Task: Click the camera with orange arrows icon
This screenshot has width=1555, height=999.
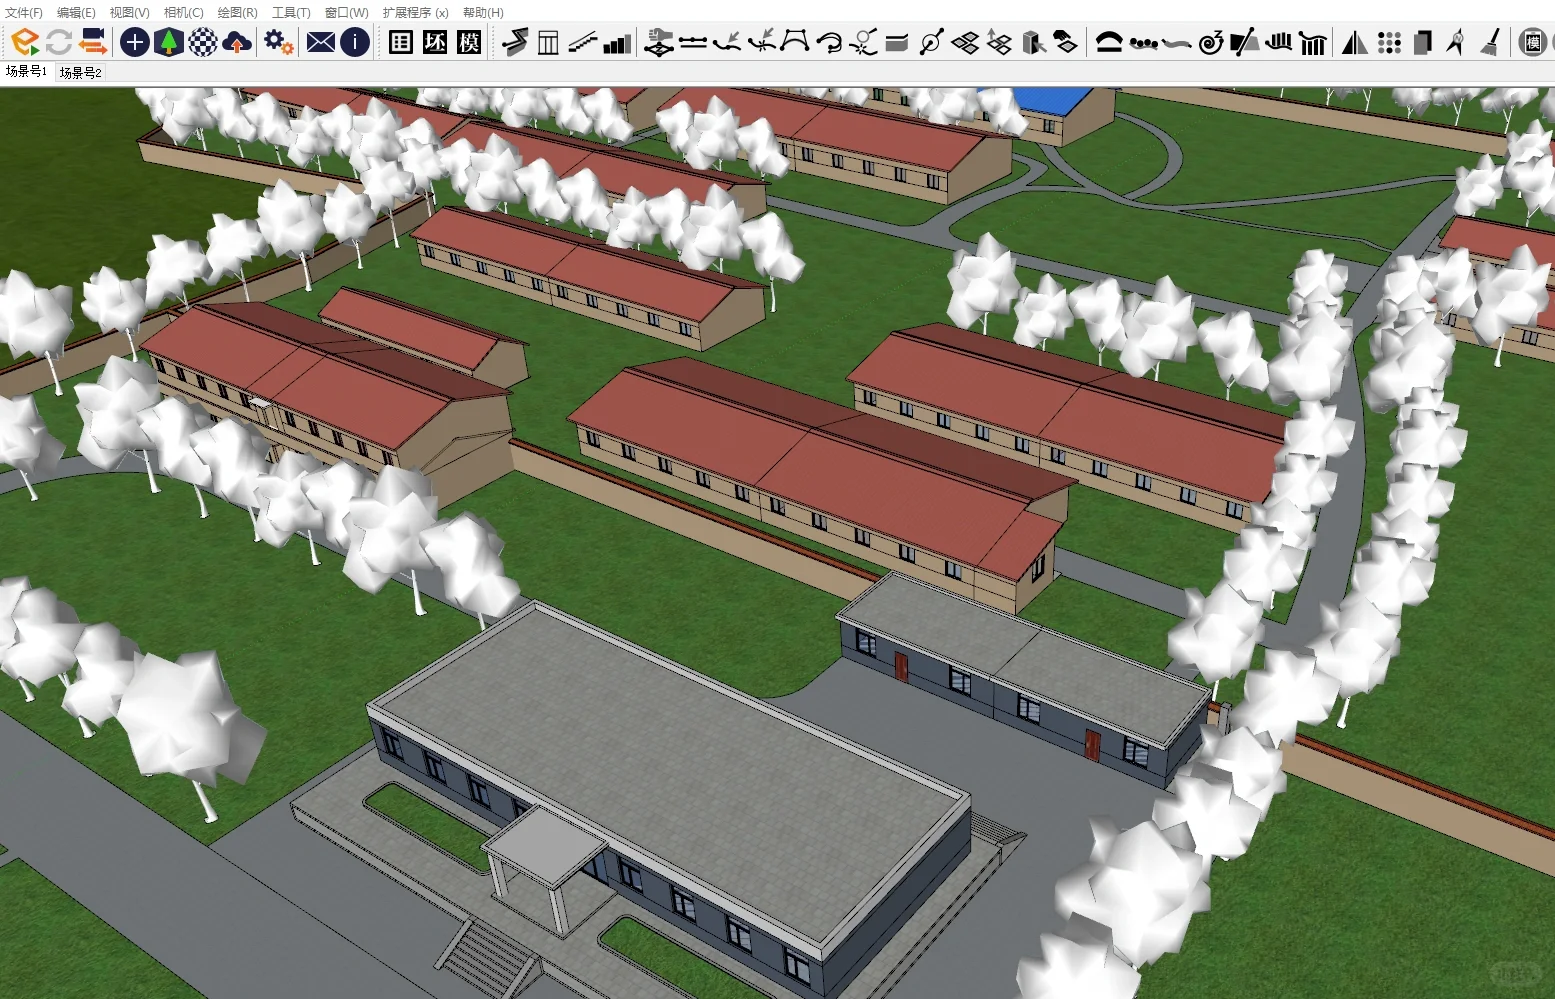Action: click(x=93, y=42)
